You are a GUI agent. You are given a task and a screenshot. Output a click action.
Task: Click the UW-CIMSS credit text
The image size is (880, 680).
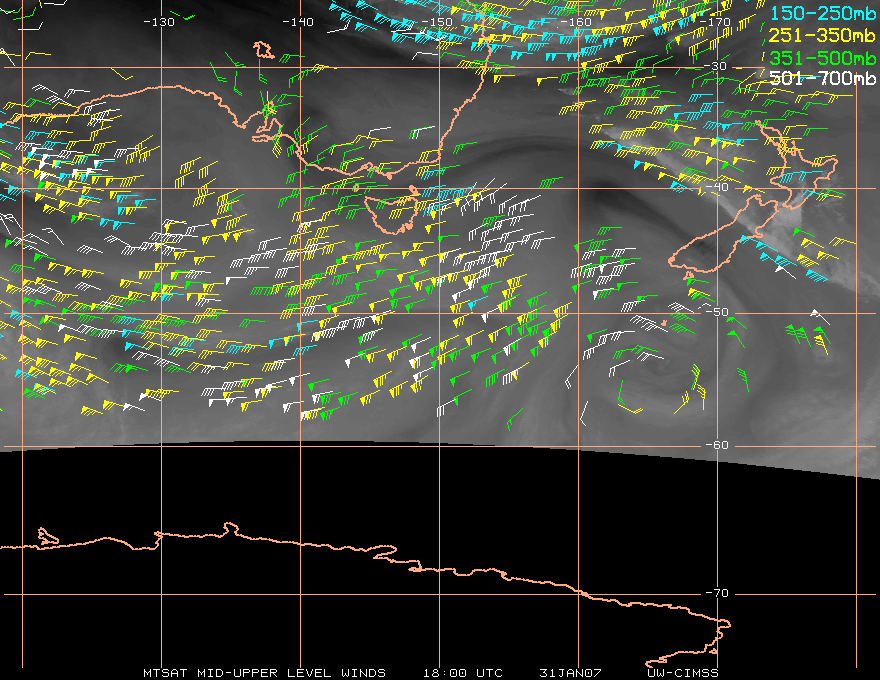tap(682, 673)
